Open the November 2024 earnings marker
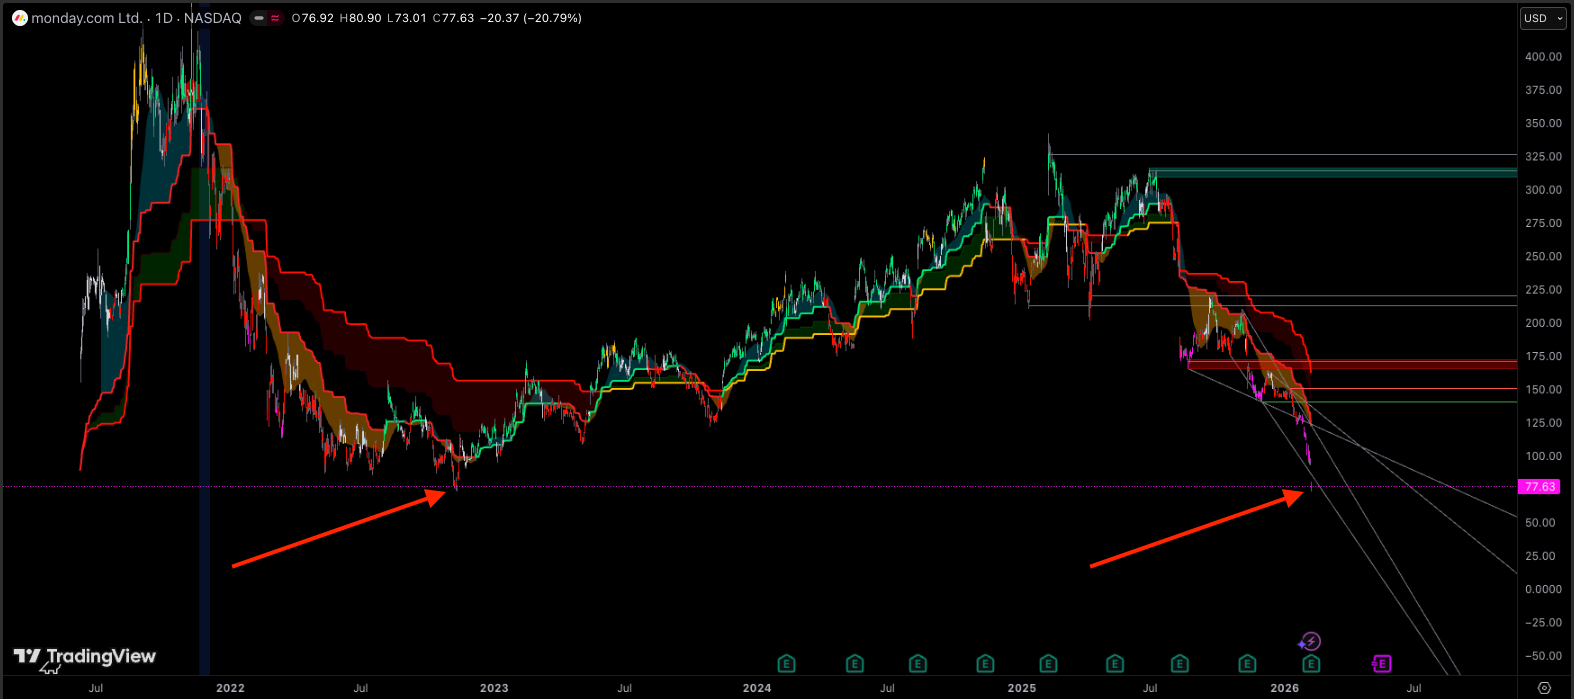The image size is (1574, 699). [x=985, y=663]
